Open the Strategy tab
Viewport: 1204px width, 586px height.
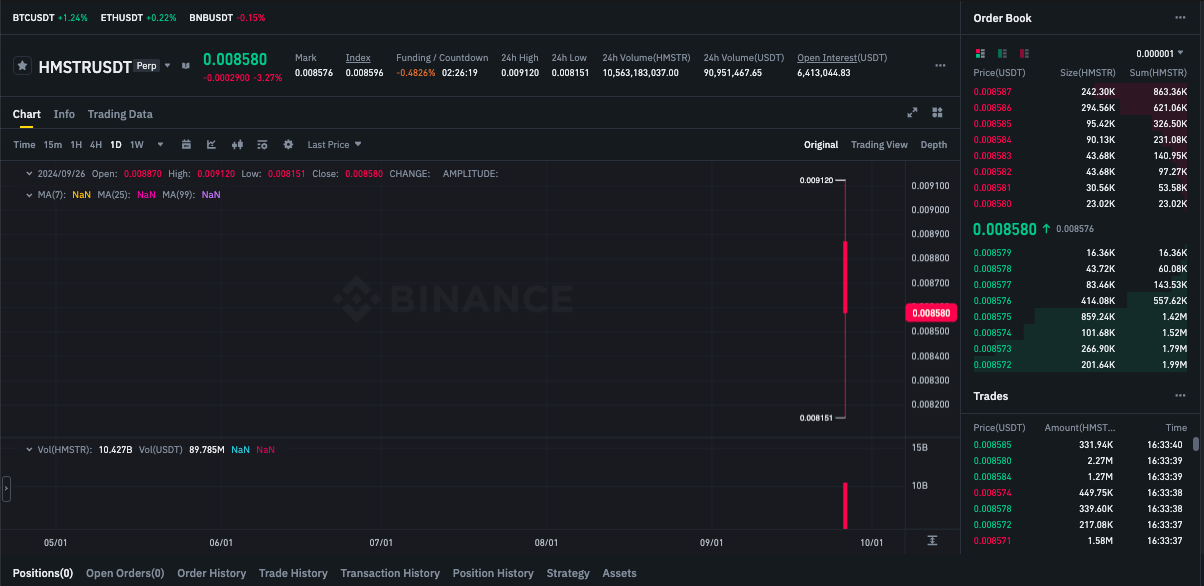(568, 573)
